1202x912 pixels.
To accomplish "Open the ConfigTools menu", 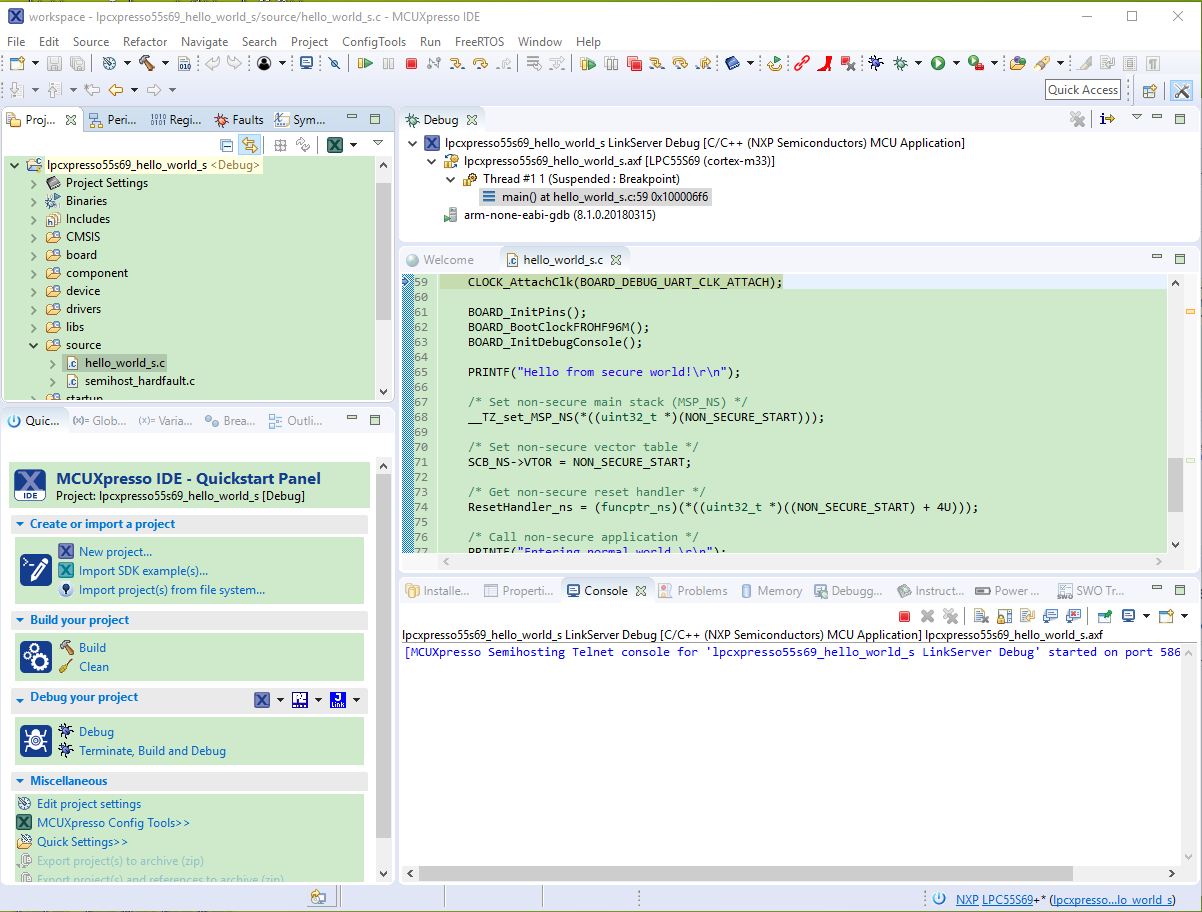I will (374, 41).
